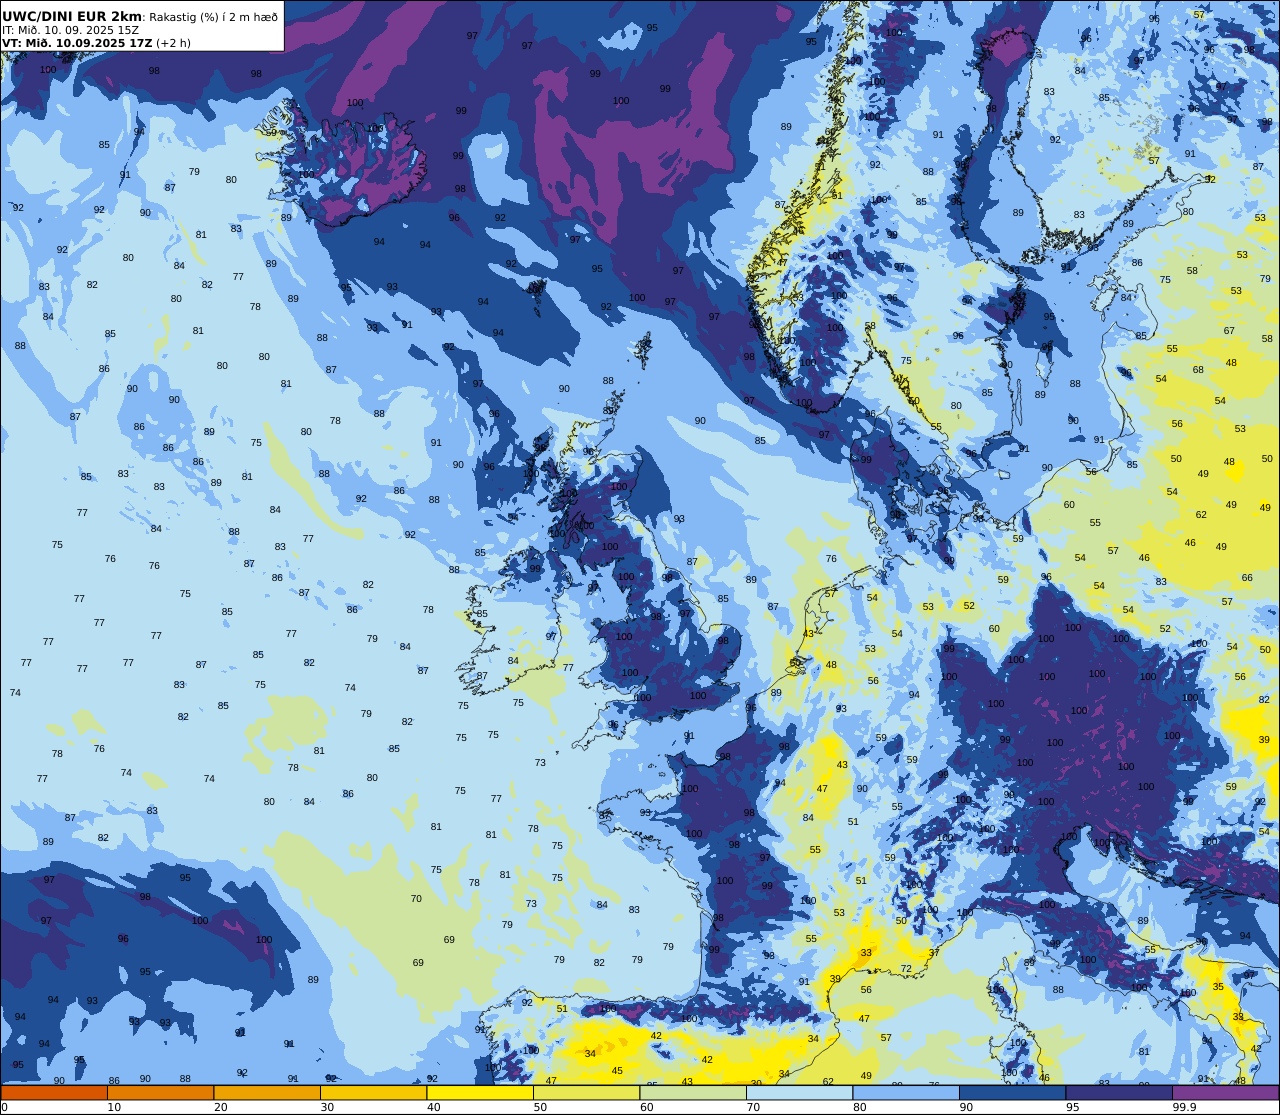1280x1115 pixels.
Task: Click the legend tick label "40"
Action: pyautogui.click(x=433, y=1107)
